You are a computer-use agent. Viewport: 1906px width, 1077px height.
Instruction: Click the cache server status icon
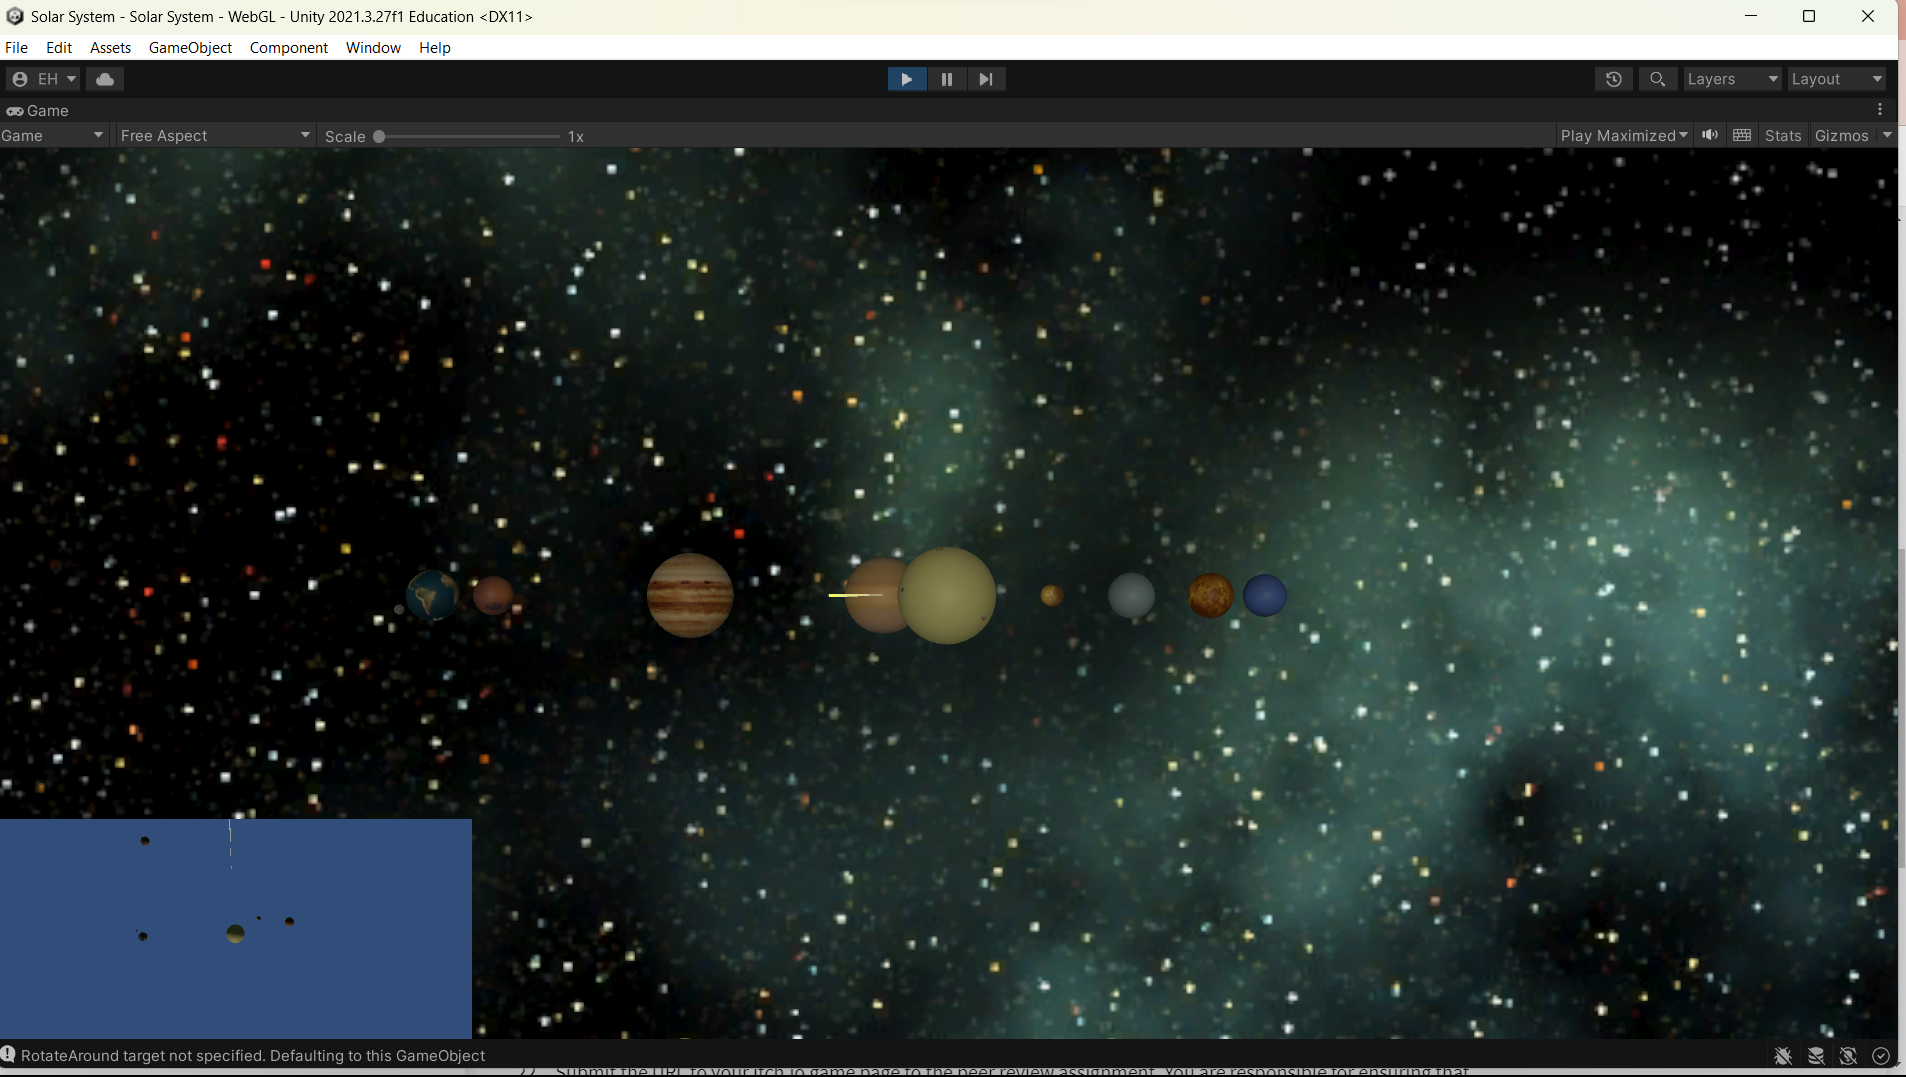coord(1815,1056)
